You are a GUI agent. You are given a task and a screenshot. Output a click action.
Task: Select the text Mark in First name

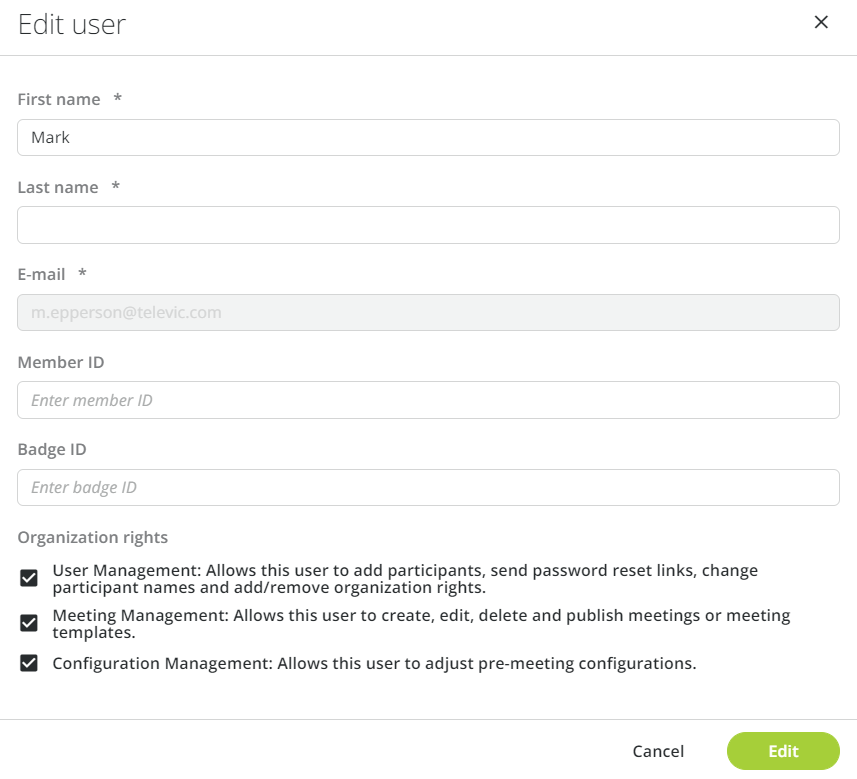51,137
